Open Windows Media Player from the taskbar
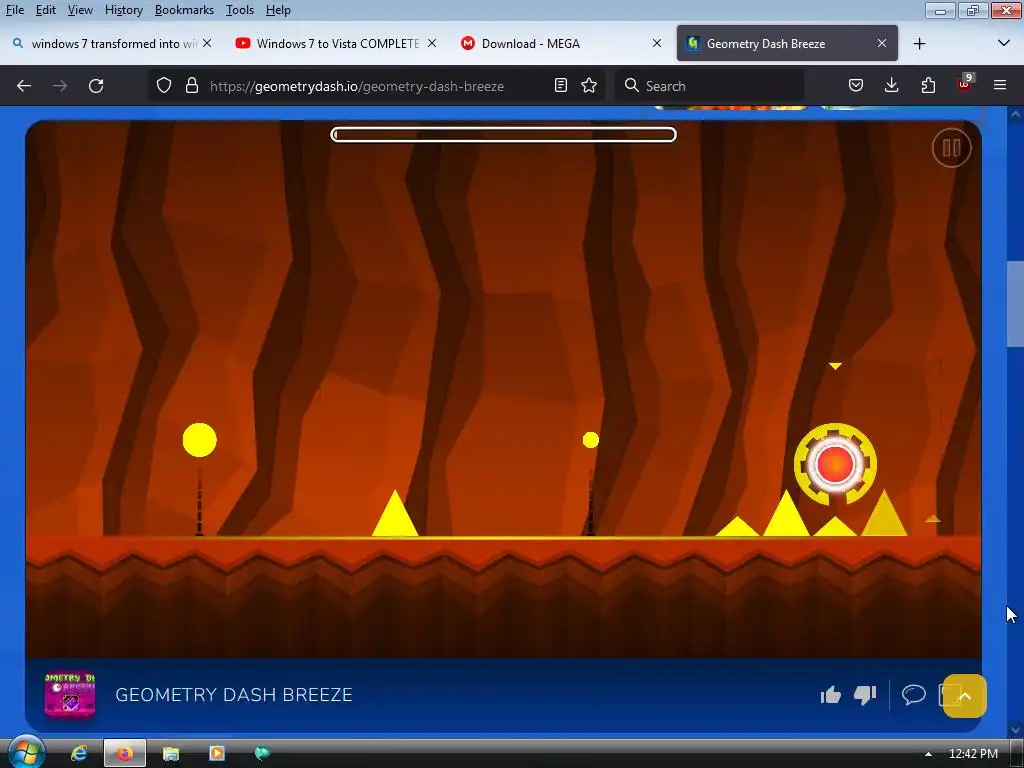This screenshot has width=1024, height=768. tap(216, 753)
